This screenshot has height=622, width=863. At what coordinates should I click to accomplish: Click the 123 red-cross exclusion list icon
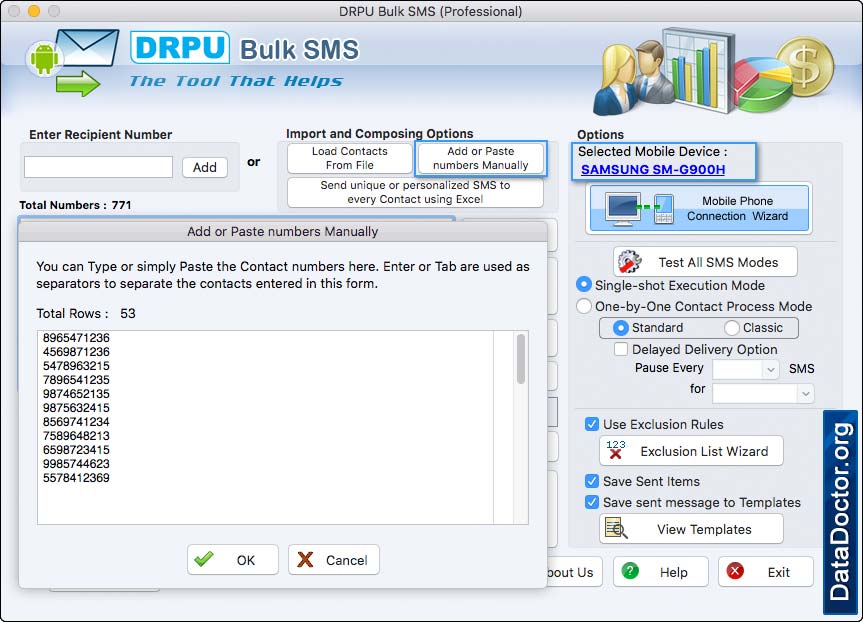616,450
